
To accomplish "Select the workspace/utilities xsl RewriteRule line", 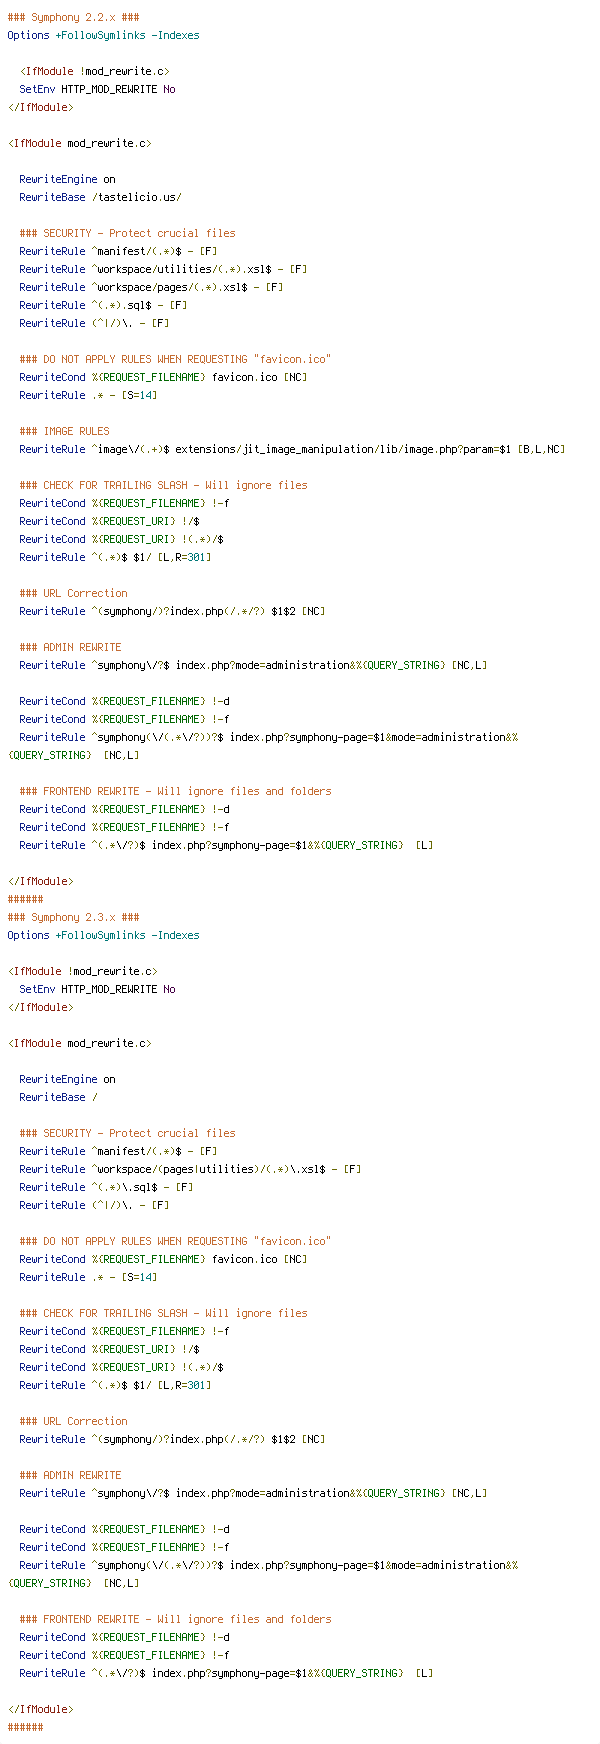I will (x=163, y=269).
